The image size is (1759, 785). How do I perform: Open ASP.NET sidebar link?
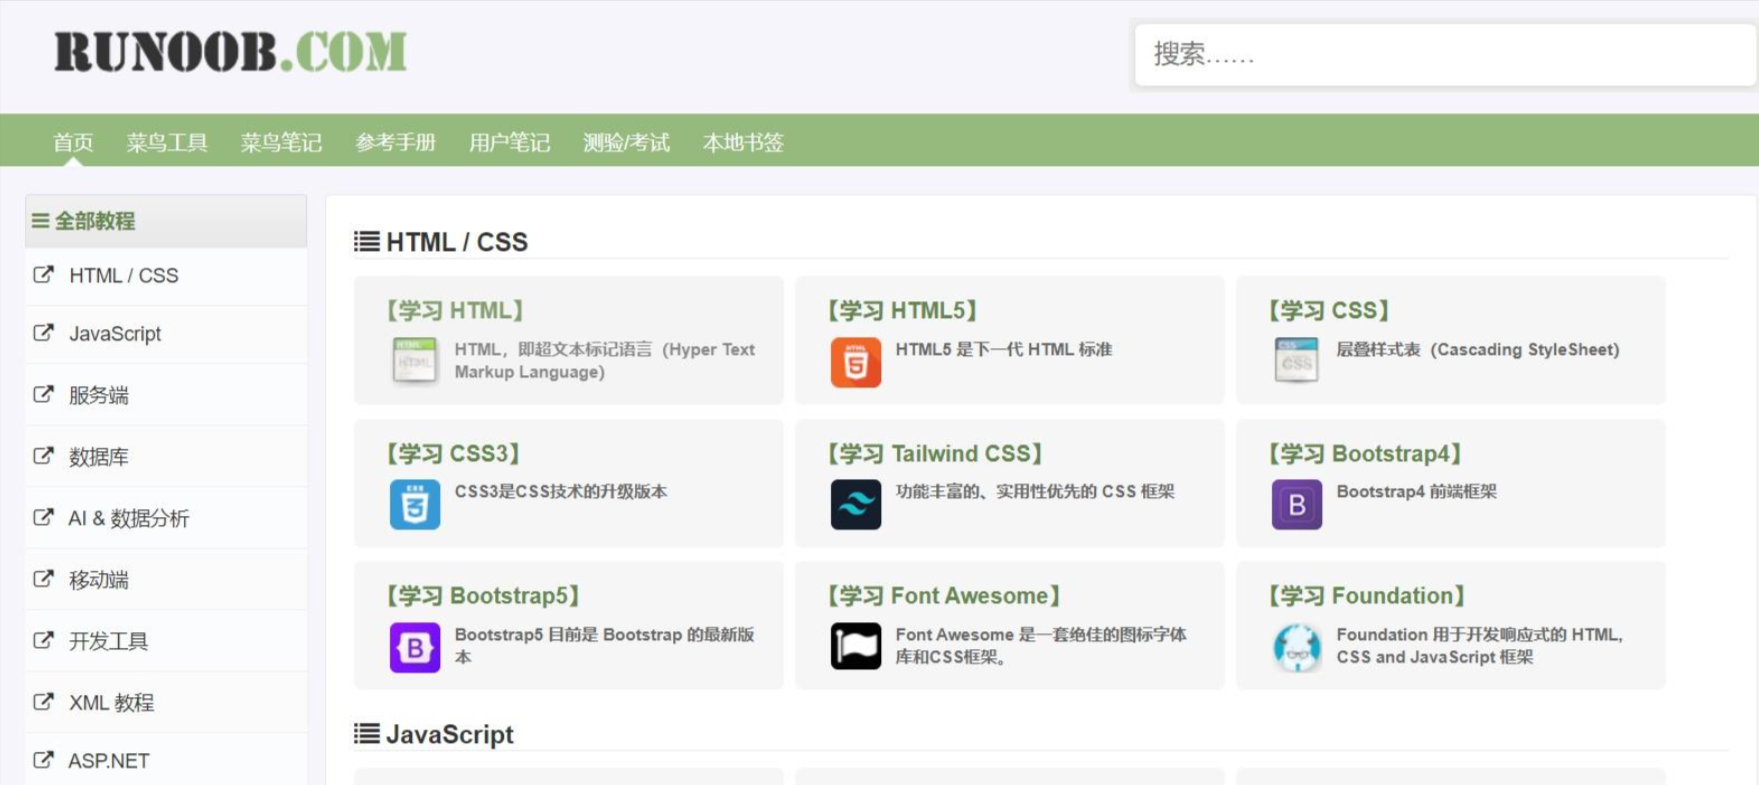pos(109,761)
